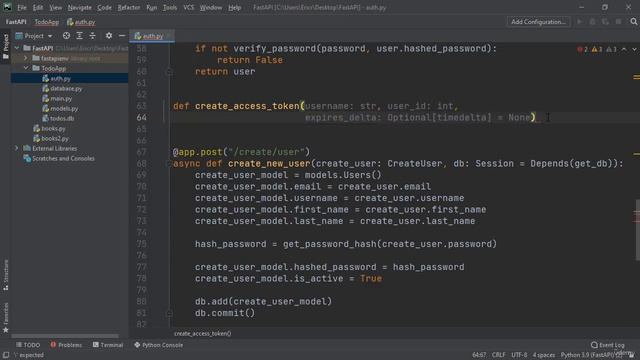Image resolution: width=640 pixels, height=360 pixels.
Task: Toggle the Favorites tool window sidebar button
Action: point(6,318)
